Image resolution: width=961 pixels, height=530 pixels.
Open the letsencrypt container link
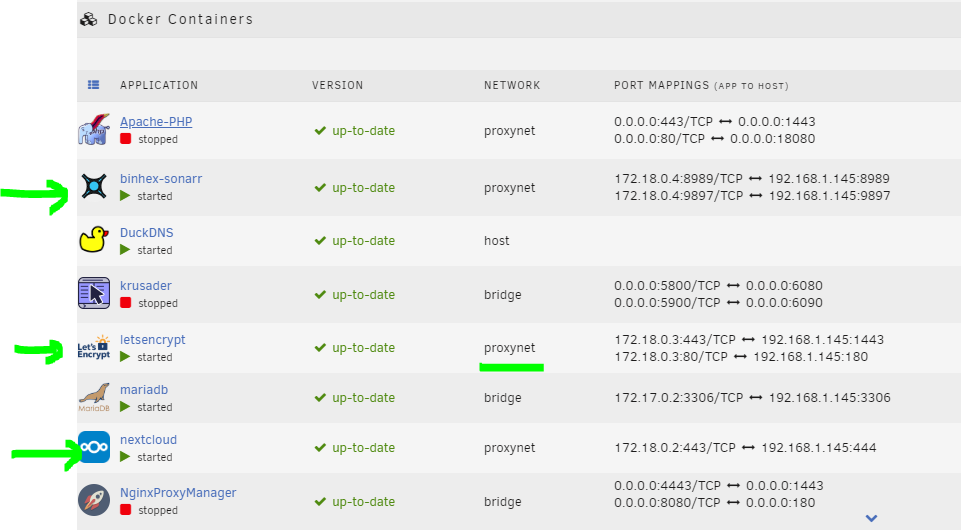click(x=153, y=339)
